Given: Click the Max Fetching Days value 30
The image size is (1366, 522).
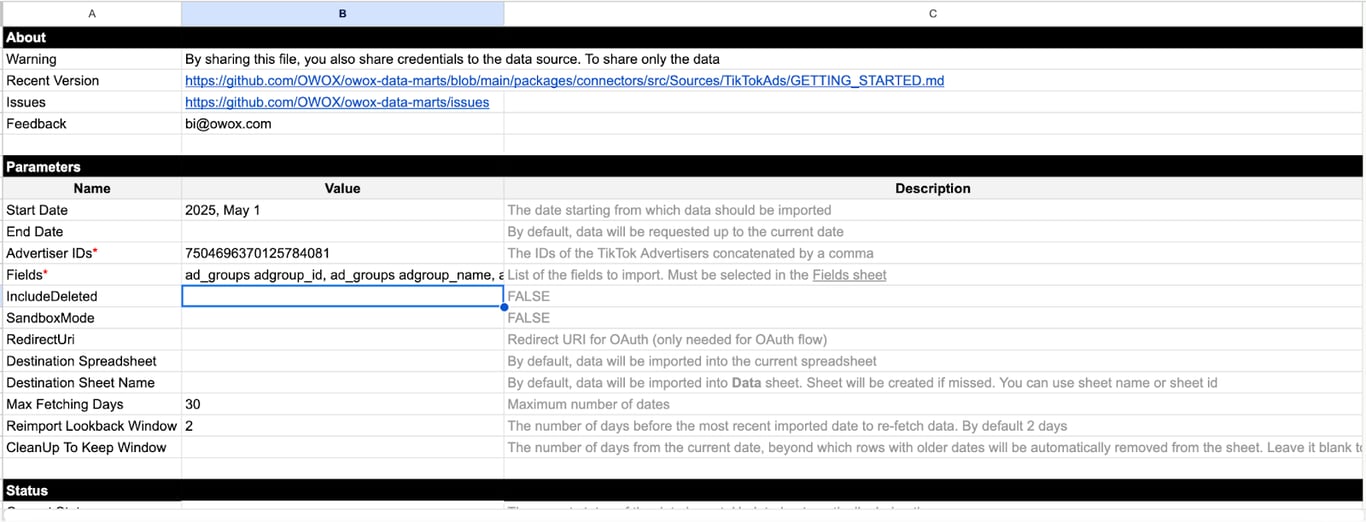Looking at the screenshot, I should (x=343, y=404).
